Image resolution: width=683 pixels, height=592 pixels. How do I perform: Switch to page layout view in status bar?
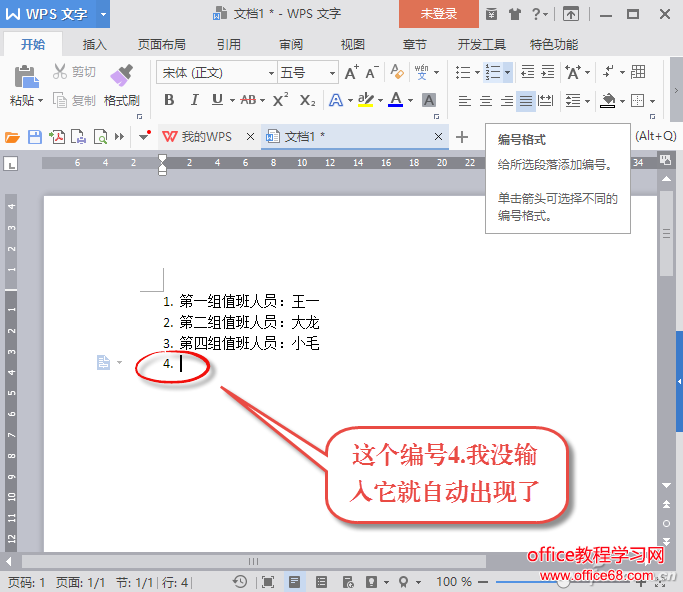pos(294,582)
